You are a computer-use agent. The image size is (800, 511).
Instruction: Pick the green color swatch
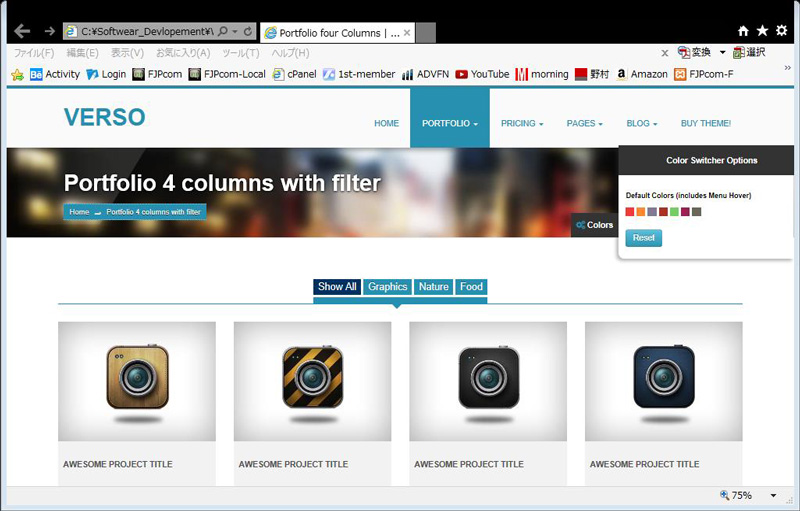(x=674, y=212)
